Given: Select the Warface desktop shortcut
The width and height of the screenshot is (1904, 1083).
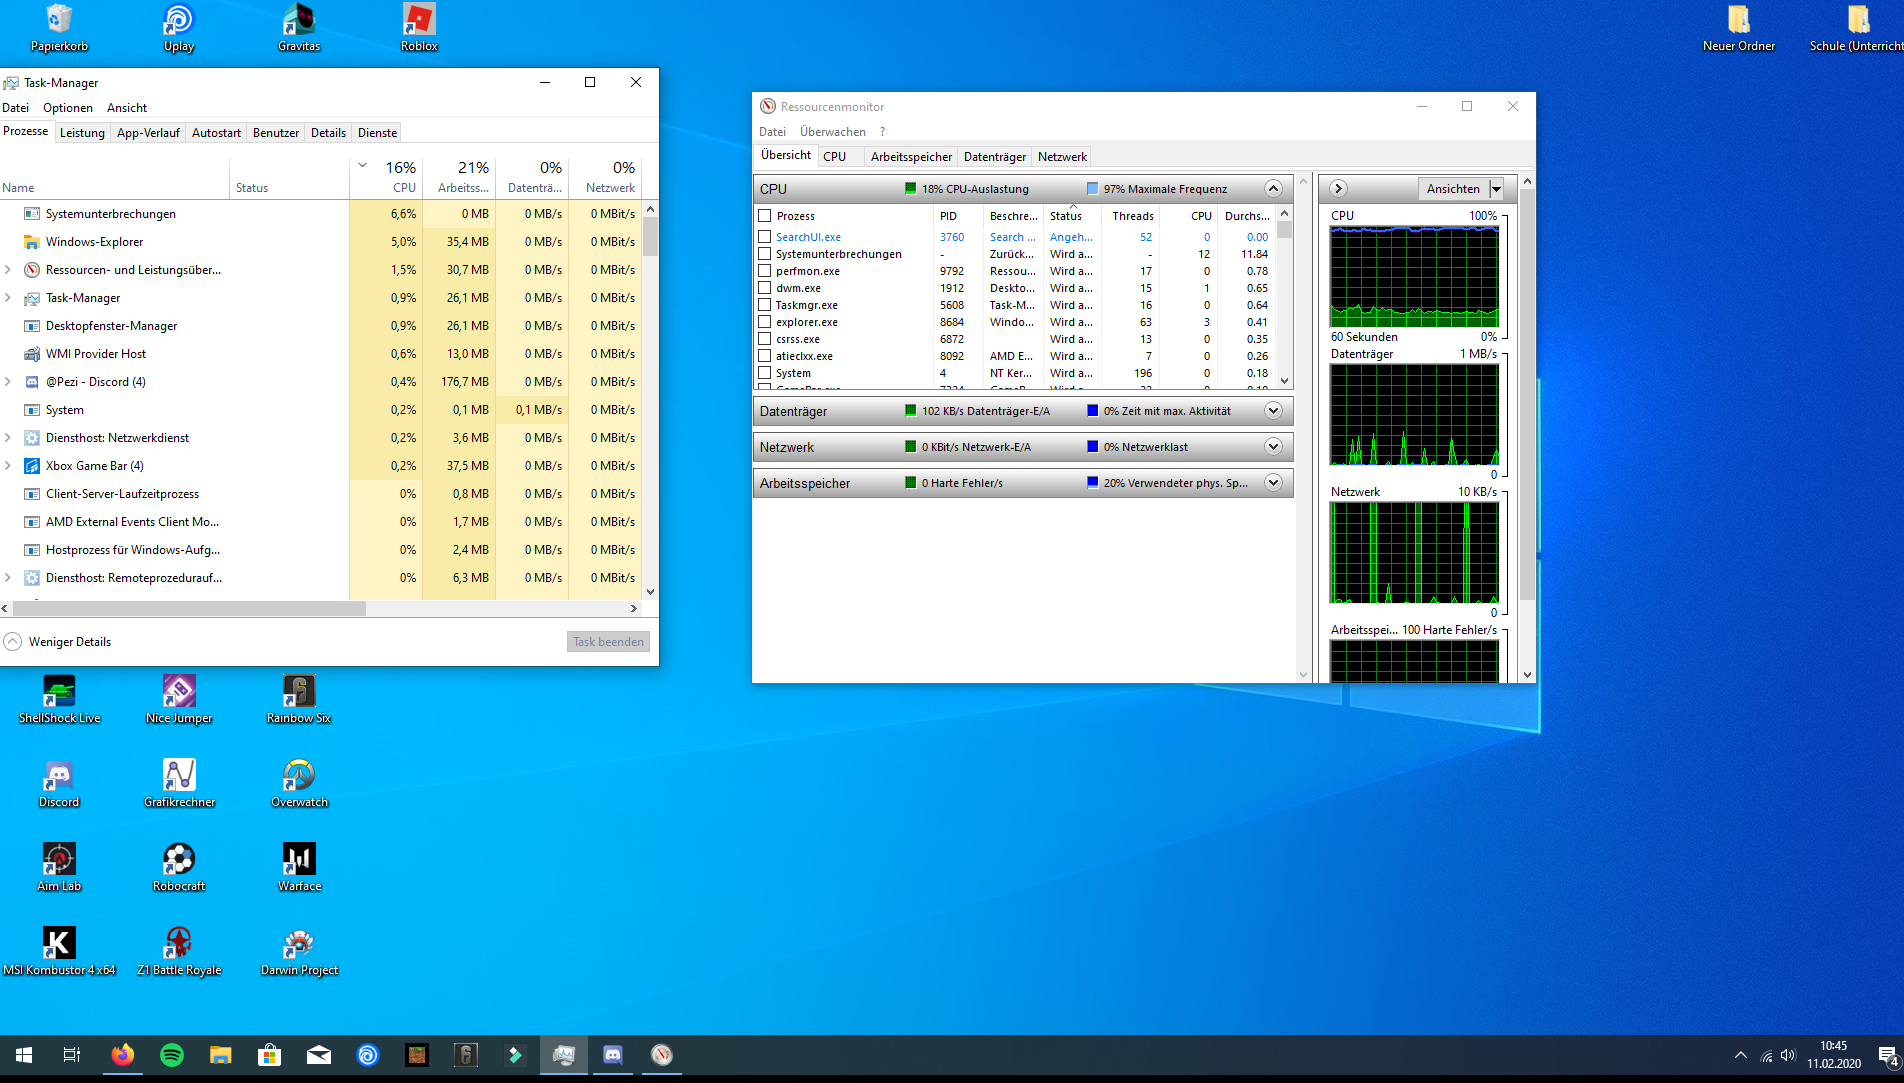Looking at the screenshot, I should (x=299, y=867).
